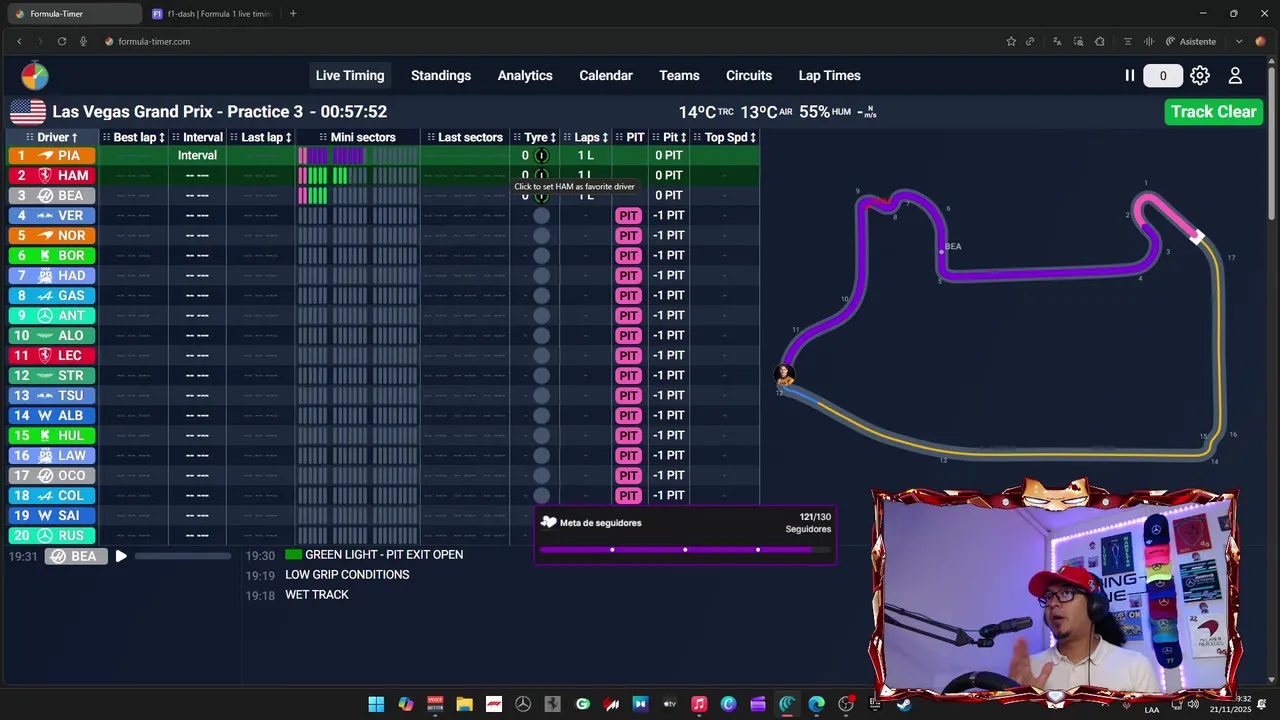The width and height of the screenshot is (1280, 720).
Task: Pause the live timing feed
Action: (1130, 76)
